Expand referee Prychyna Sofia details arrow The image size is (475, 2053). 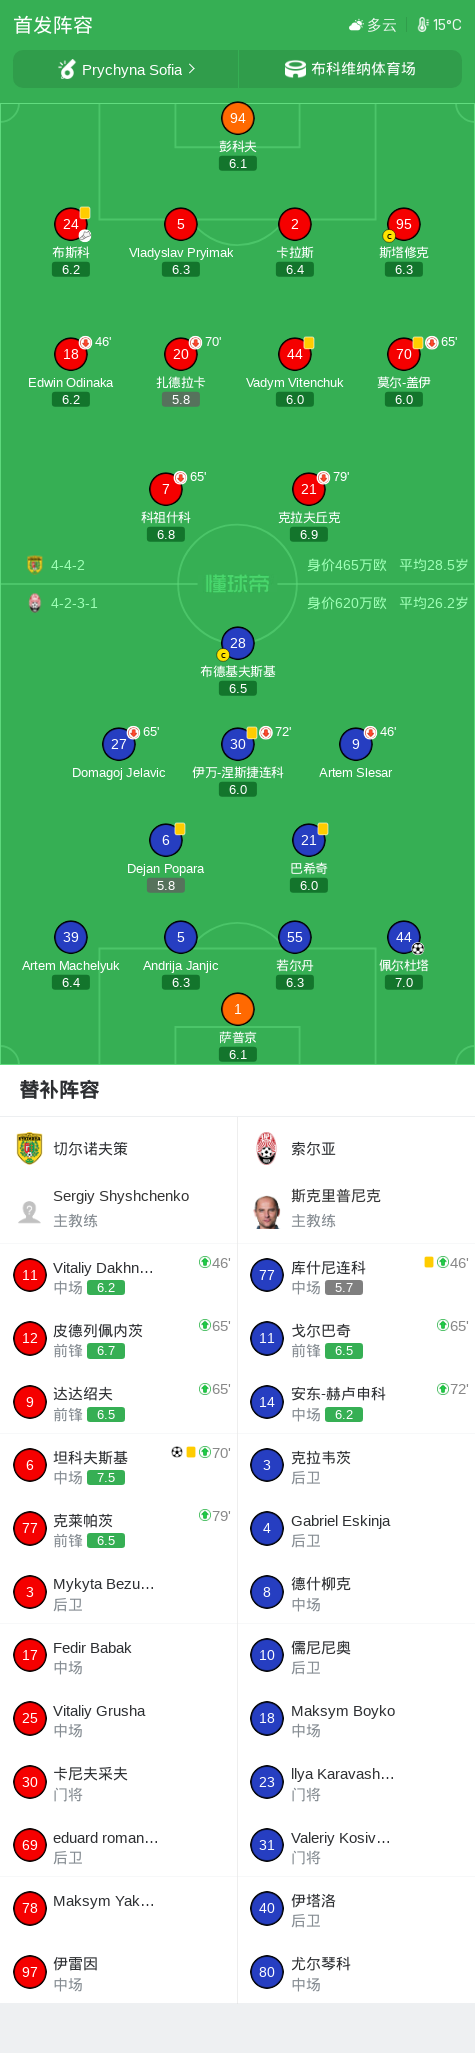pyautogui.click(x=191, y=69)
